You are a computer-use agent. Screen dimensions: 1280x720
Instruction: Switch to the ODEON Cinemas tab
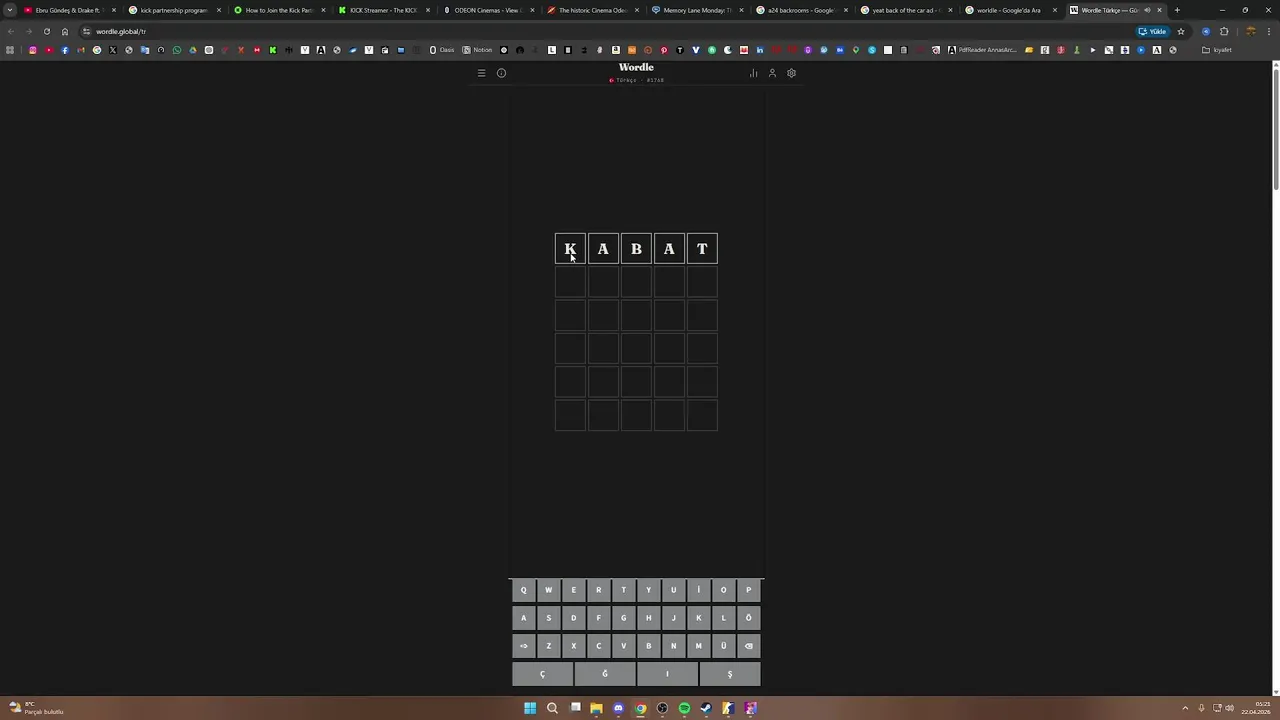click(x=488, y=10)
